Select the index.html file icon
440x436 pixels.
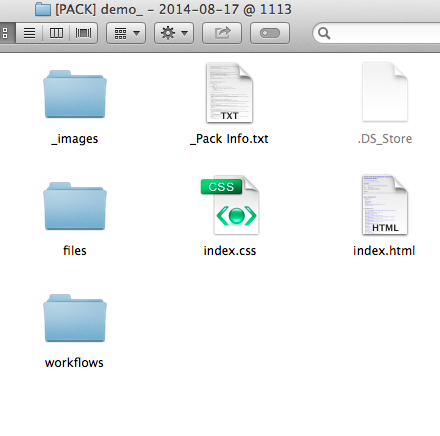[x=385, y=205]
